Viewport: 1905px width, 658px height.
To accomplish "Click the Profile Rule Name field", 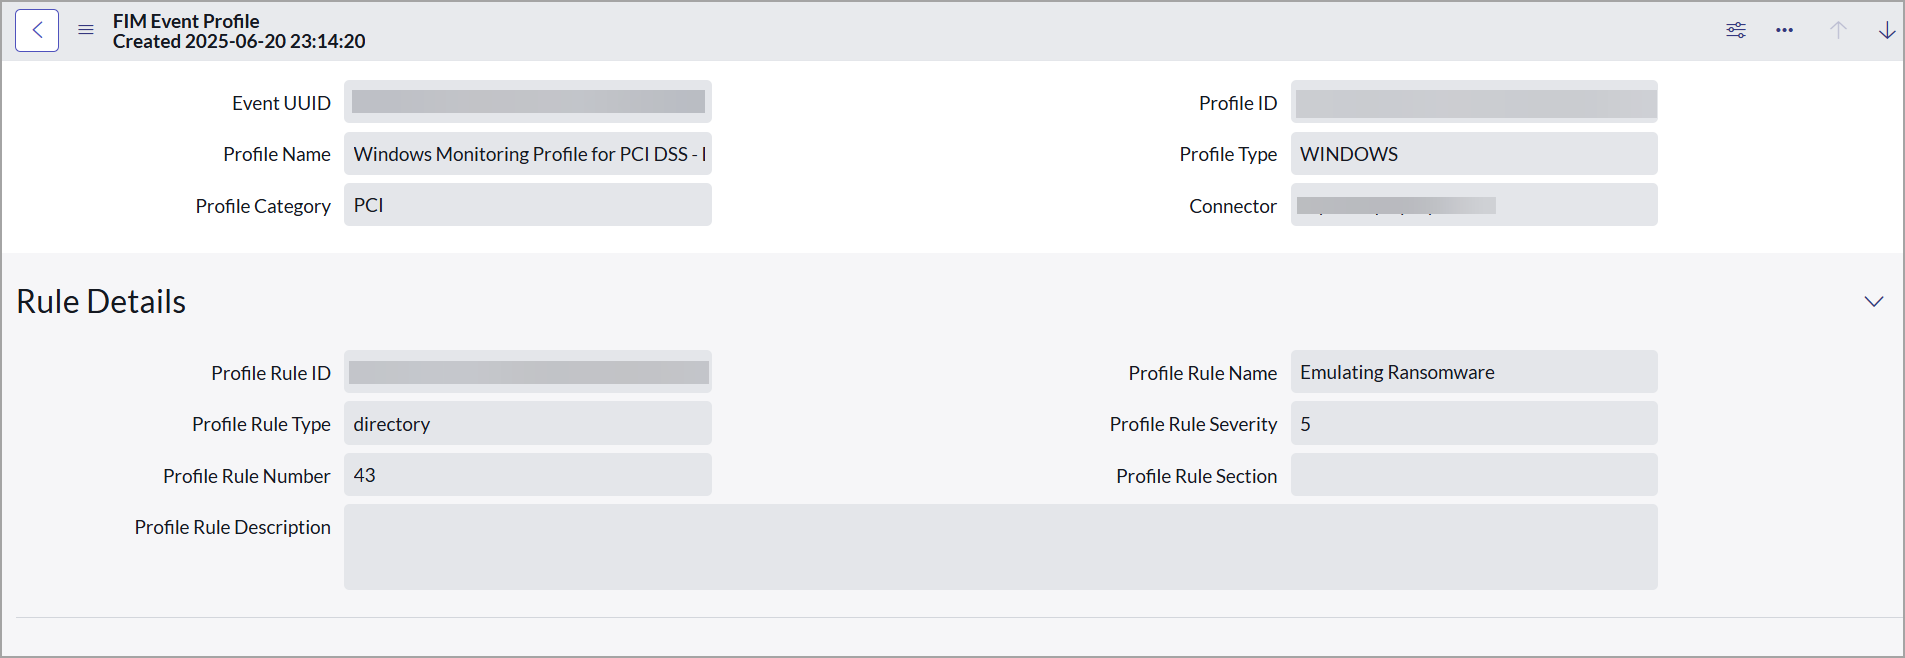I will (x=1473, y=372).
